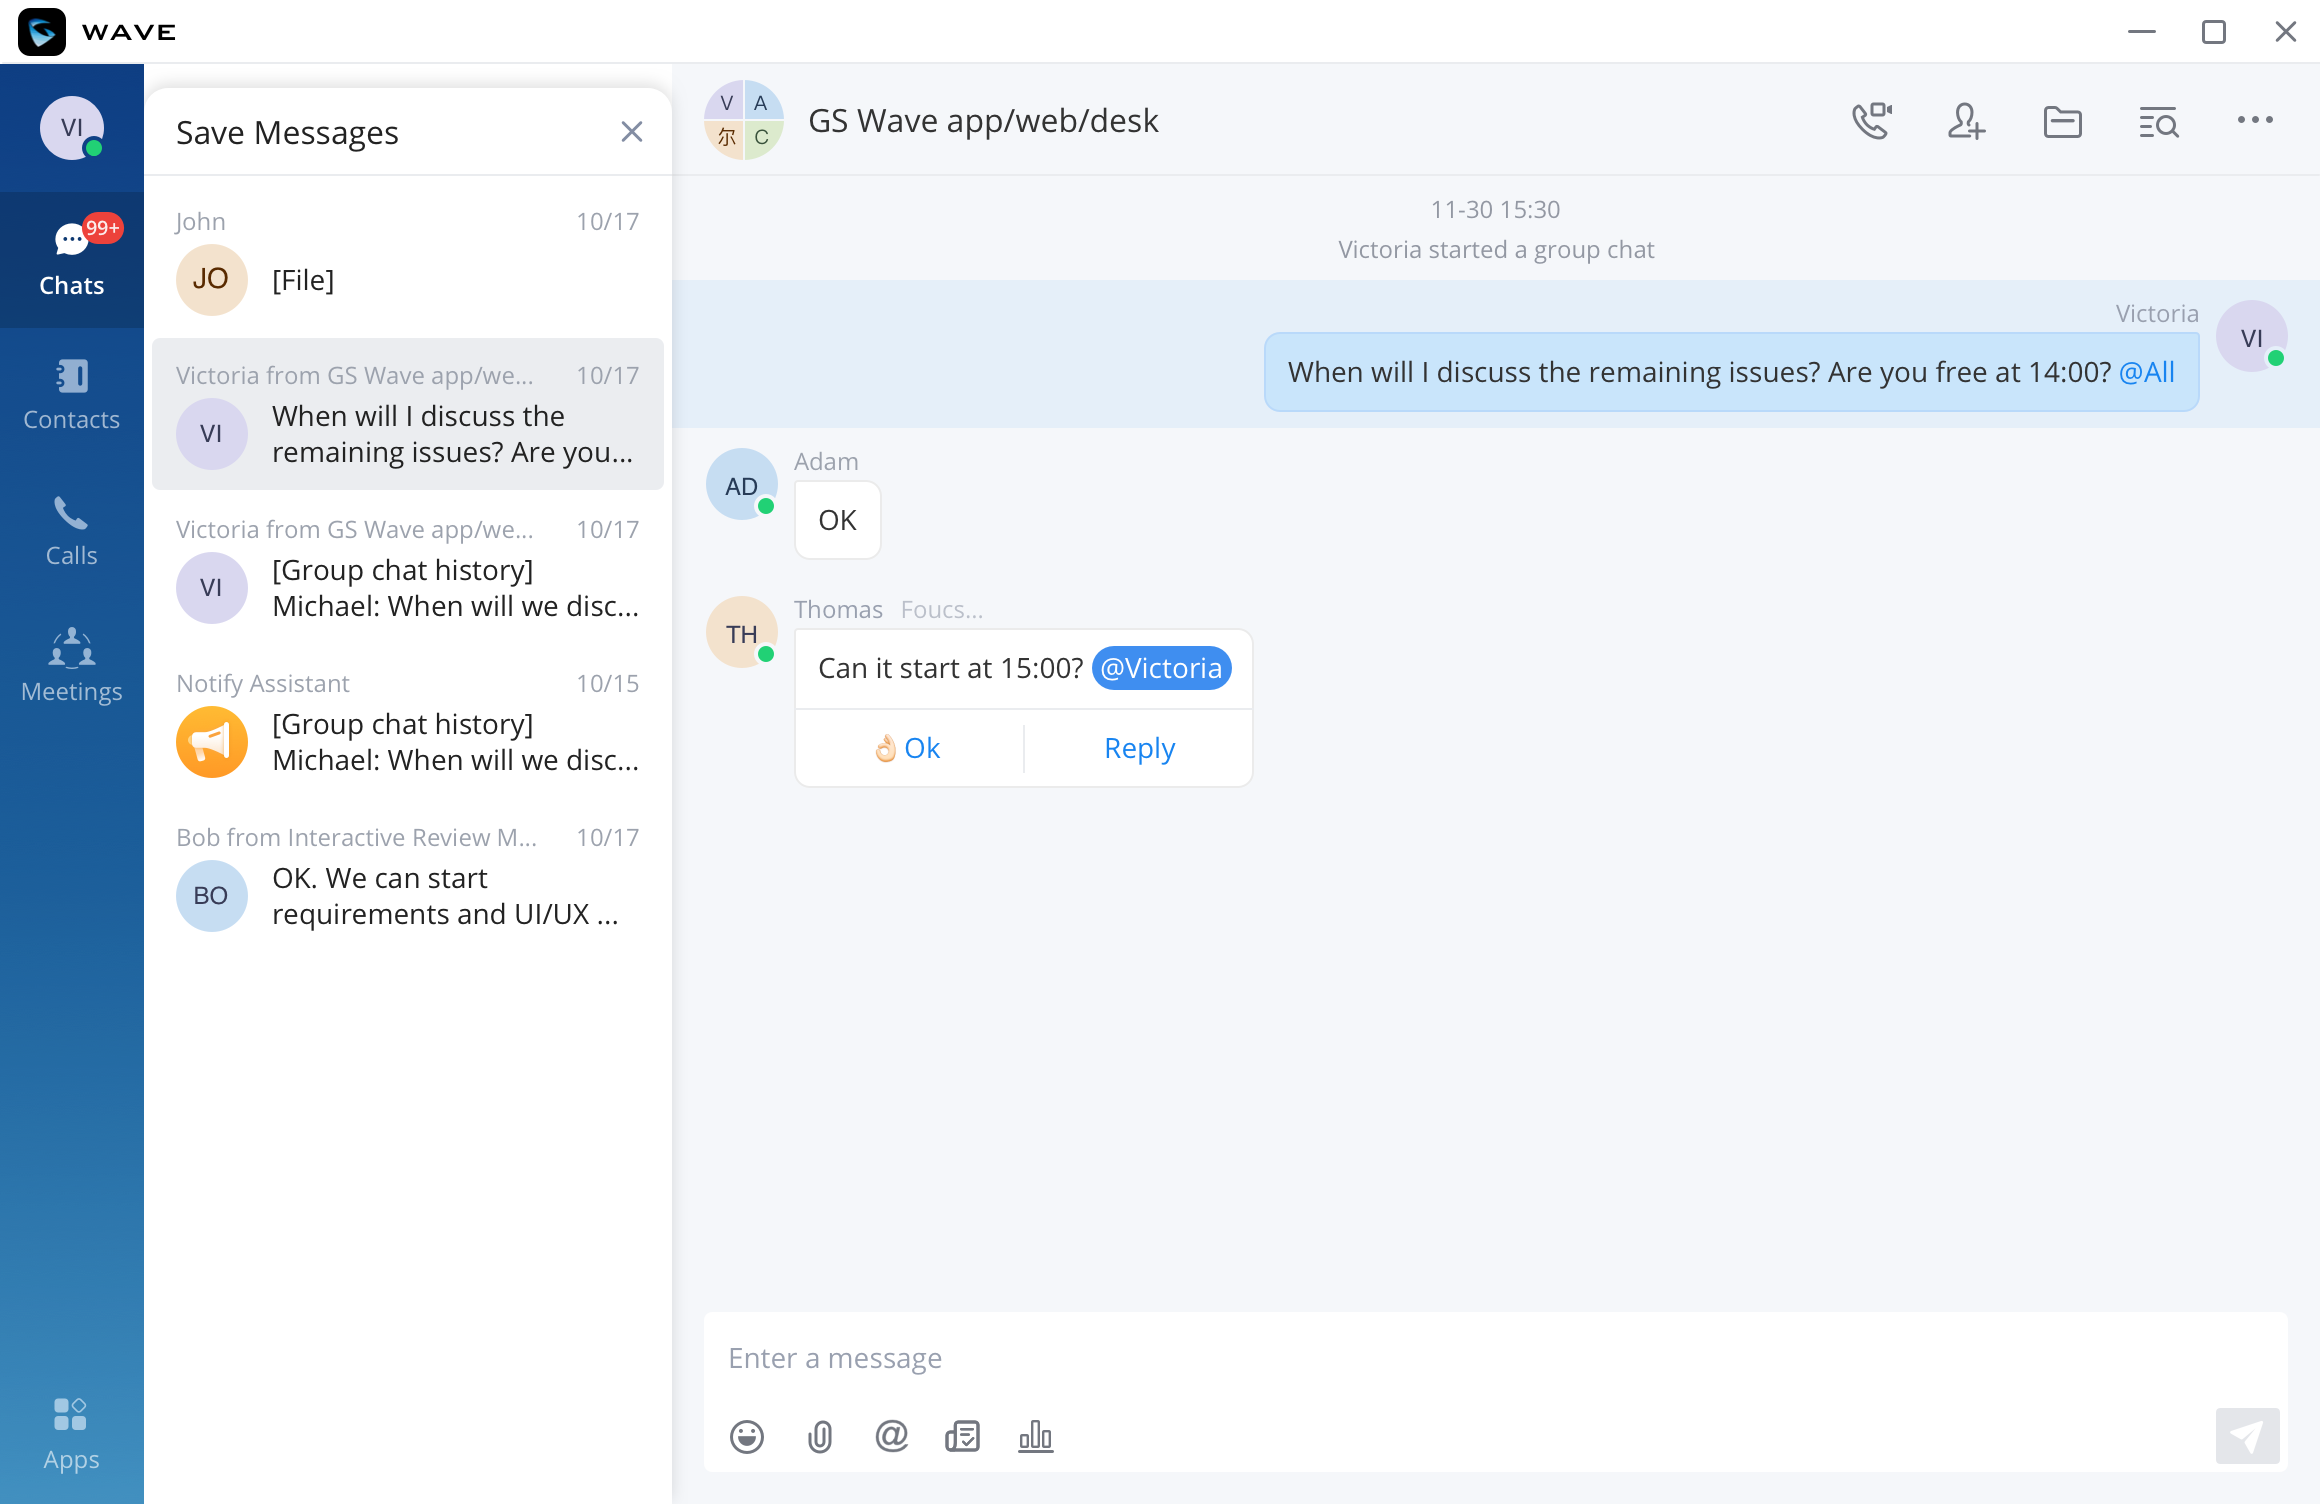This screenshot has width=2320, height=1504.
Task: Click the mention @ icon in toolbar
Action: click(891, 1436)
